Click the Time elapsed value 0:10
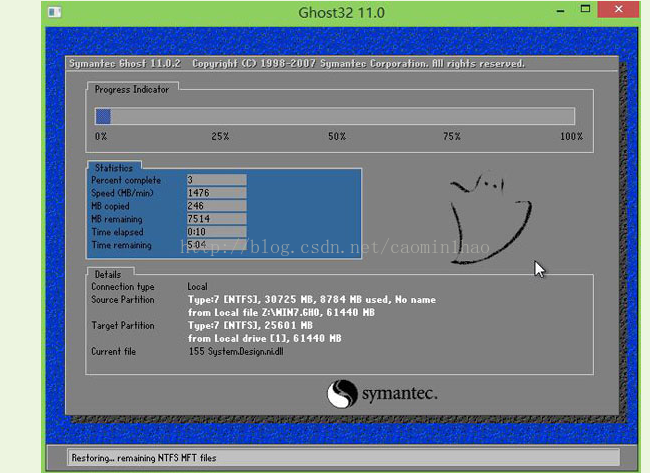This screenshot has height=473, width=650. click(x=216, y=232)
